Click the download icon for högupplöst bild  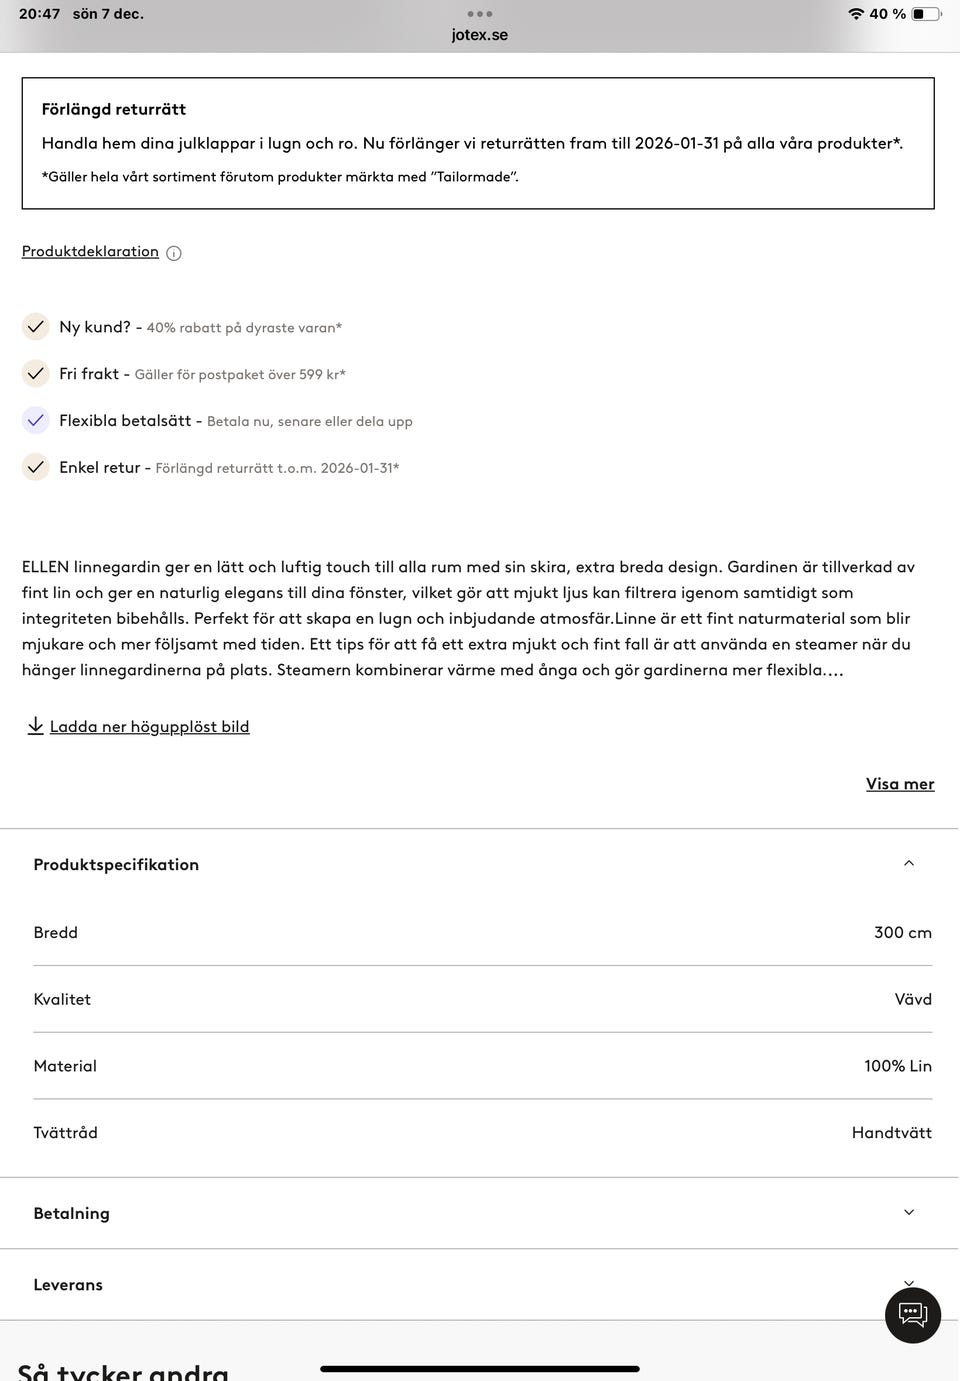(x=35, y=726)
